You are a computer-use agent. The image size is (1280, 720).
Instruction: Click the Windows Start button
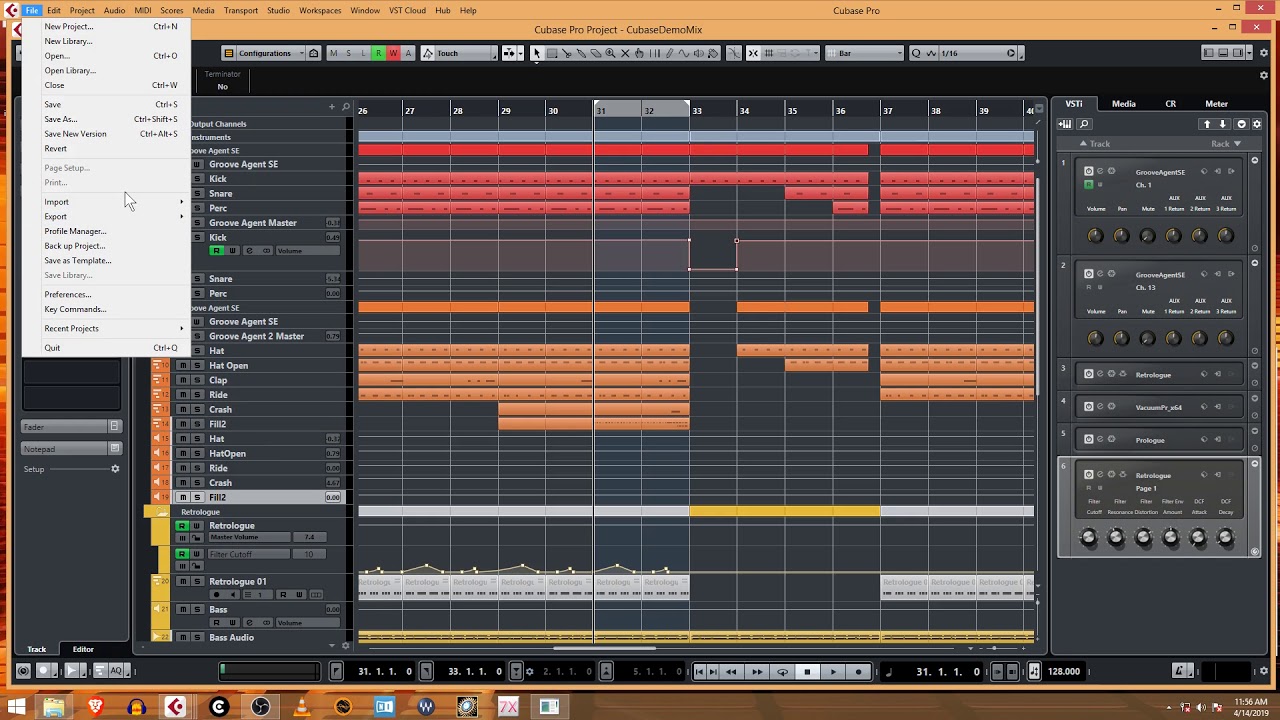17,707
